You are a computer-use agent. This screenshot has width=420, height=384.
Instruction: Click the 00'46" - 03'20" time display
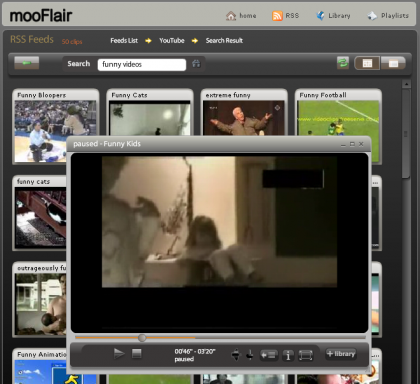[x=195, y=351]
